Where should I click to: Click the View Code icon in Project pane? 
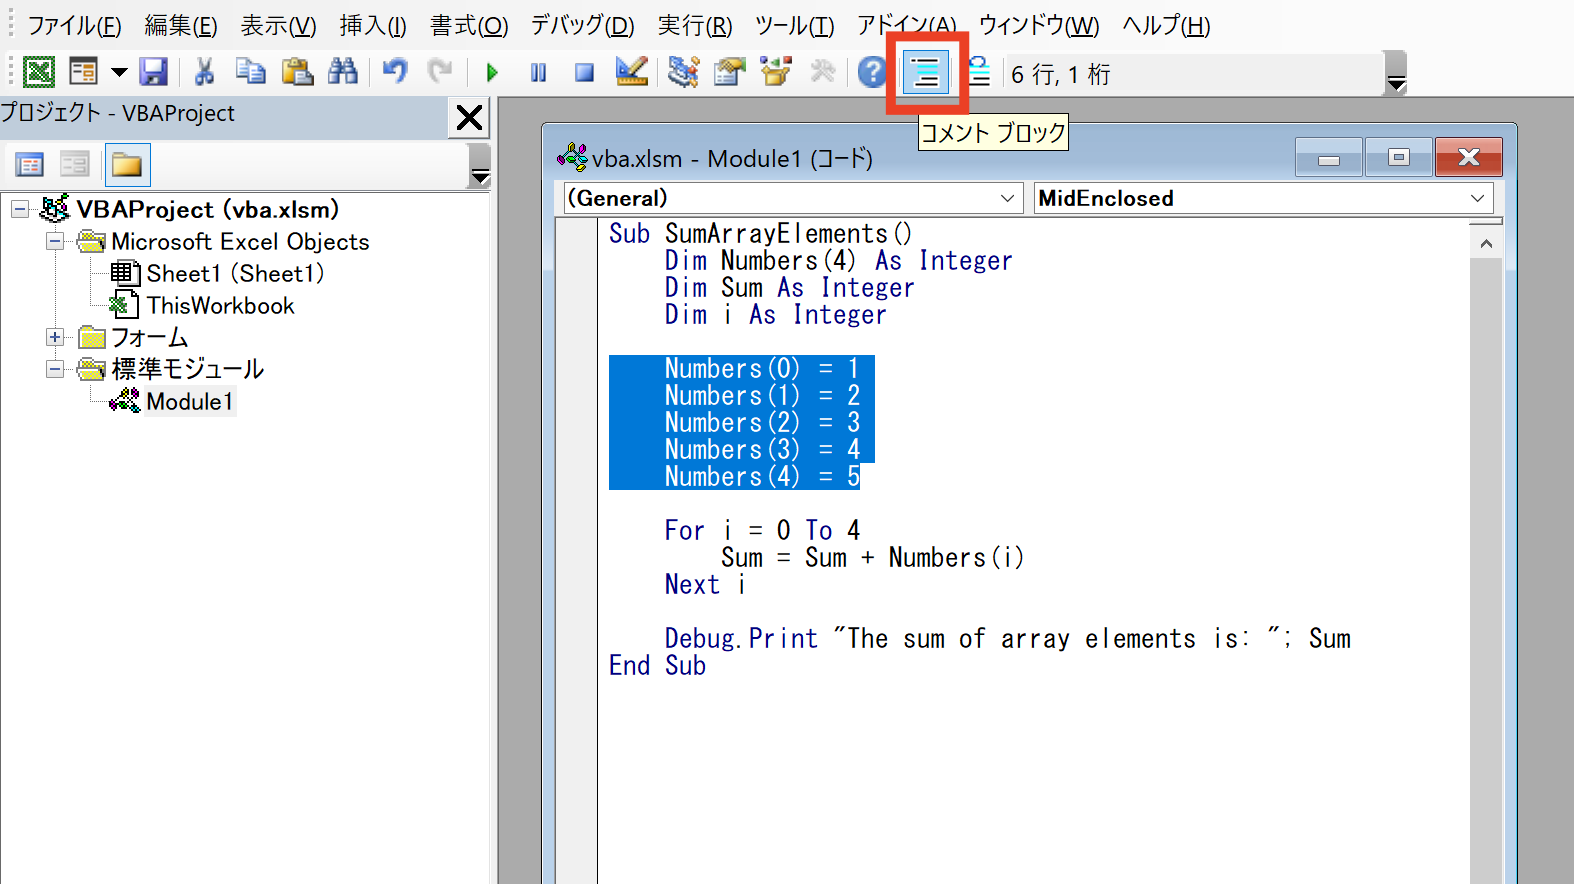click(30, 164)
